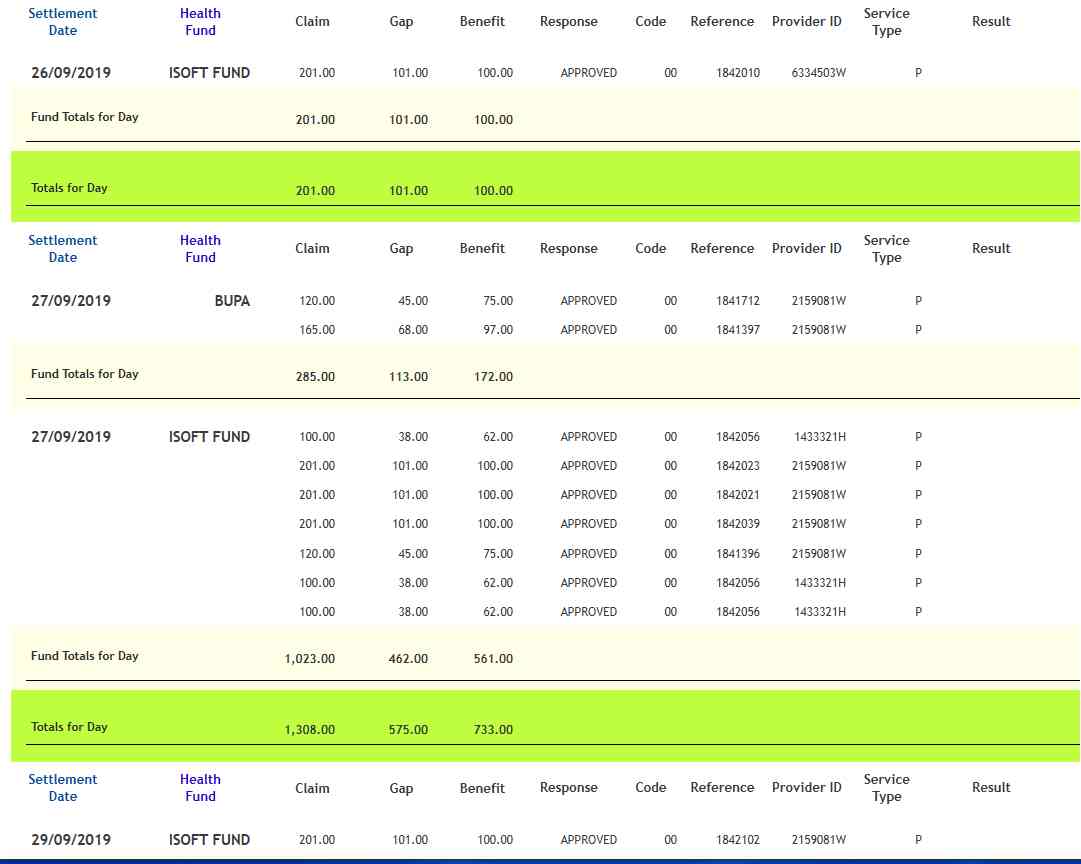Select the 27/09/2019 date beside BUPA
Viewport: 1081px width, 864px height.
tap(71, 301)
